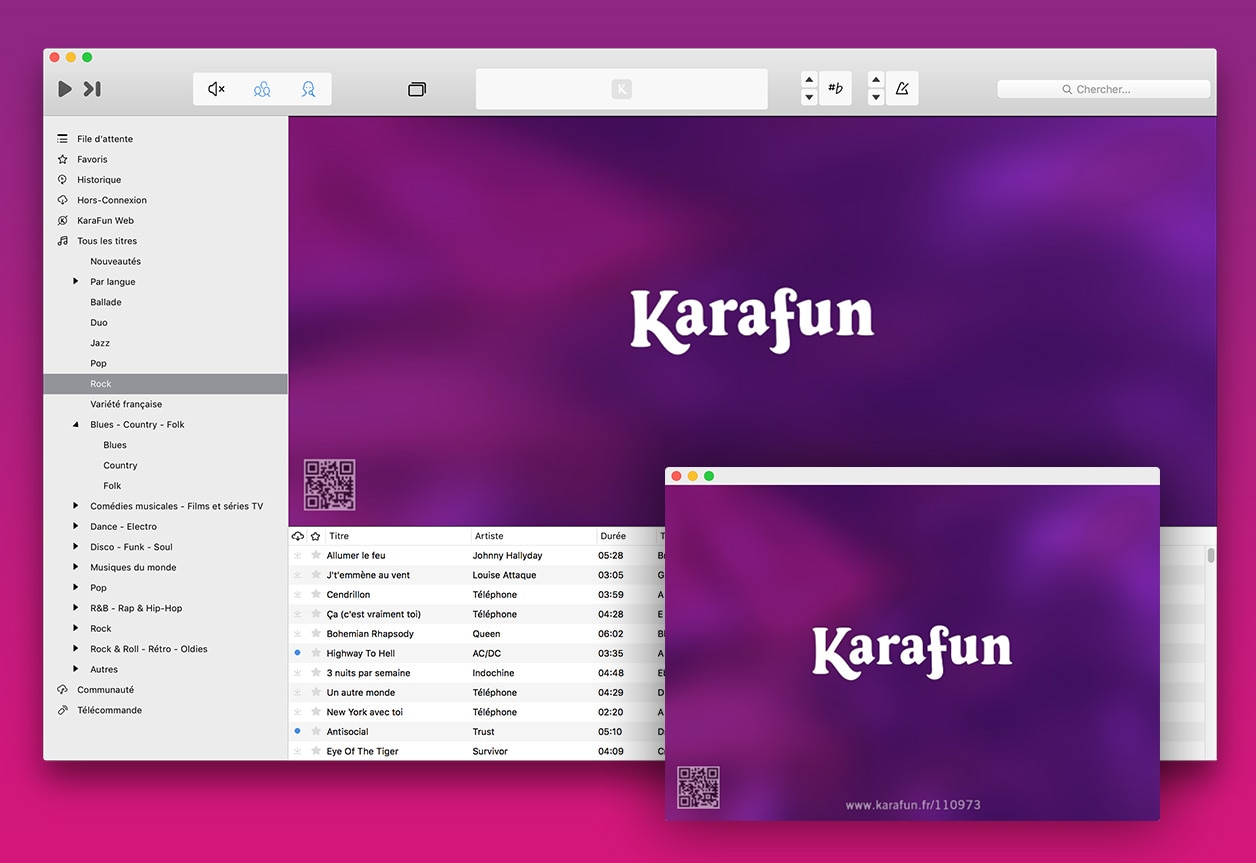Viewport: 1256px width, 863px height.
Task: Sort the song list by Artiste column
Action: (532, 536)
